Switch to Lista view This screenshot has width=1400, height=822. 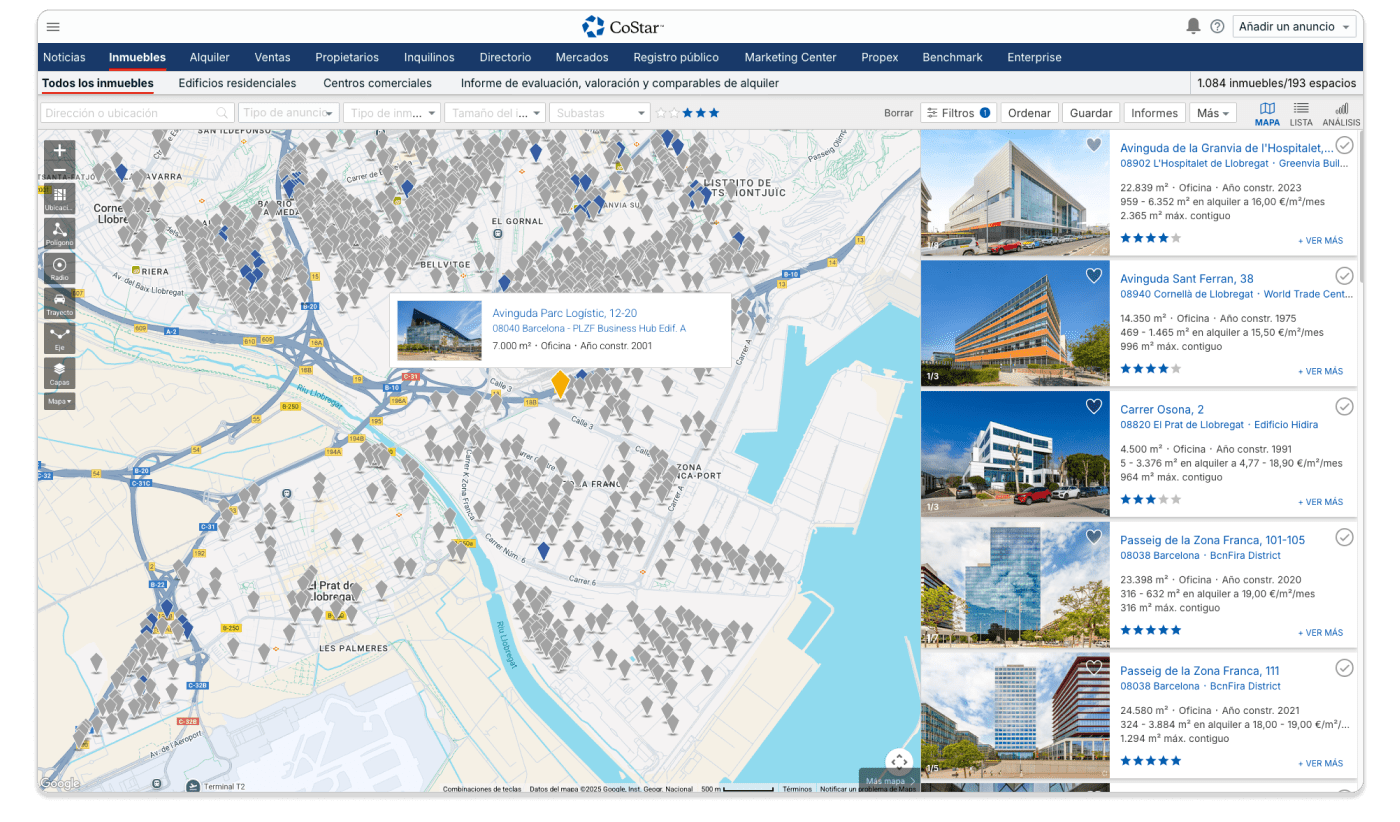click(x=1301, y=113)
